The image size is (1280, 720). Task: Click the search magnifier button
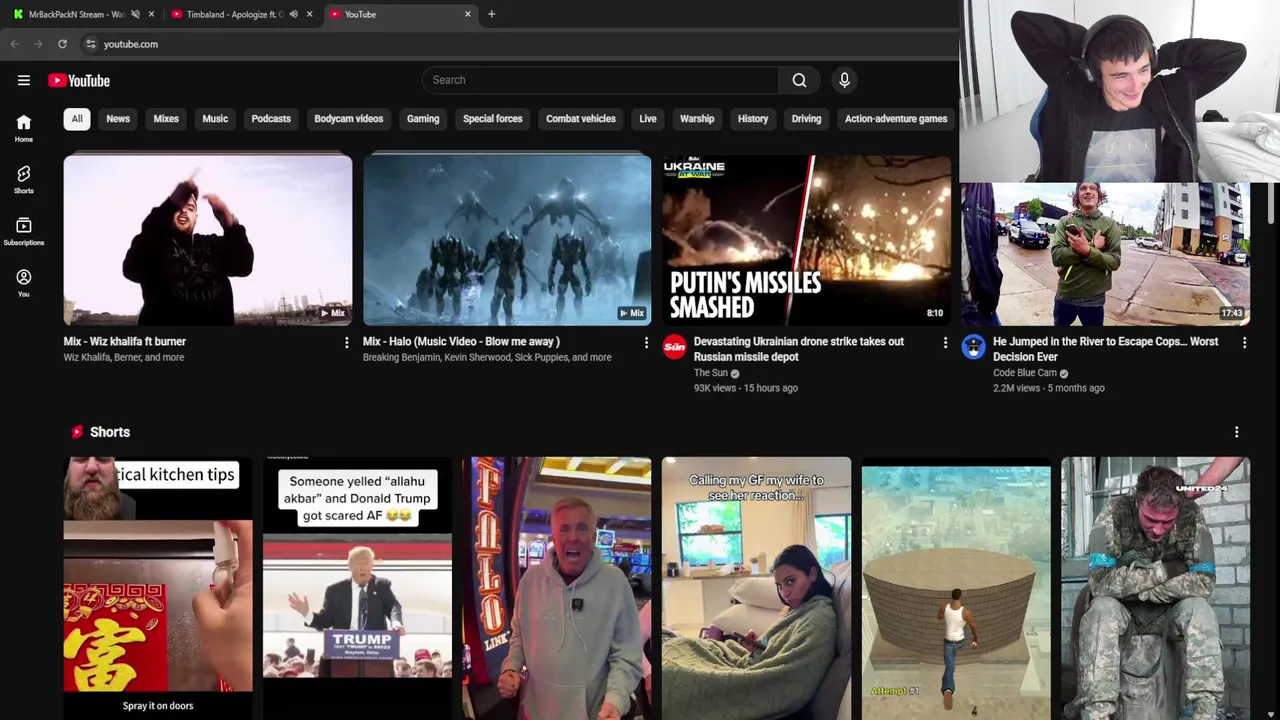tap(799, 80)
